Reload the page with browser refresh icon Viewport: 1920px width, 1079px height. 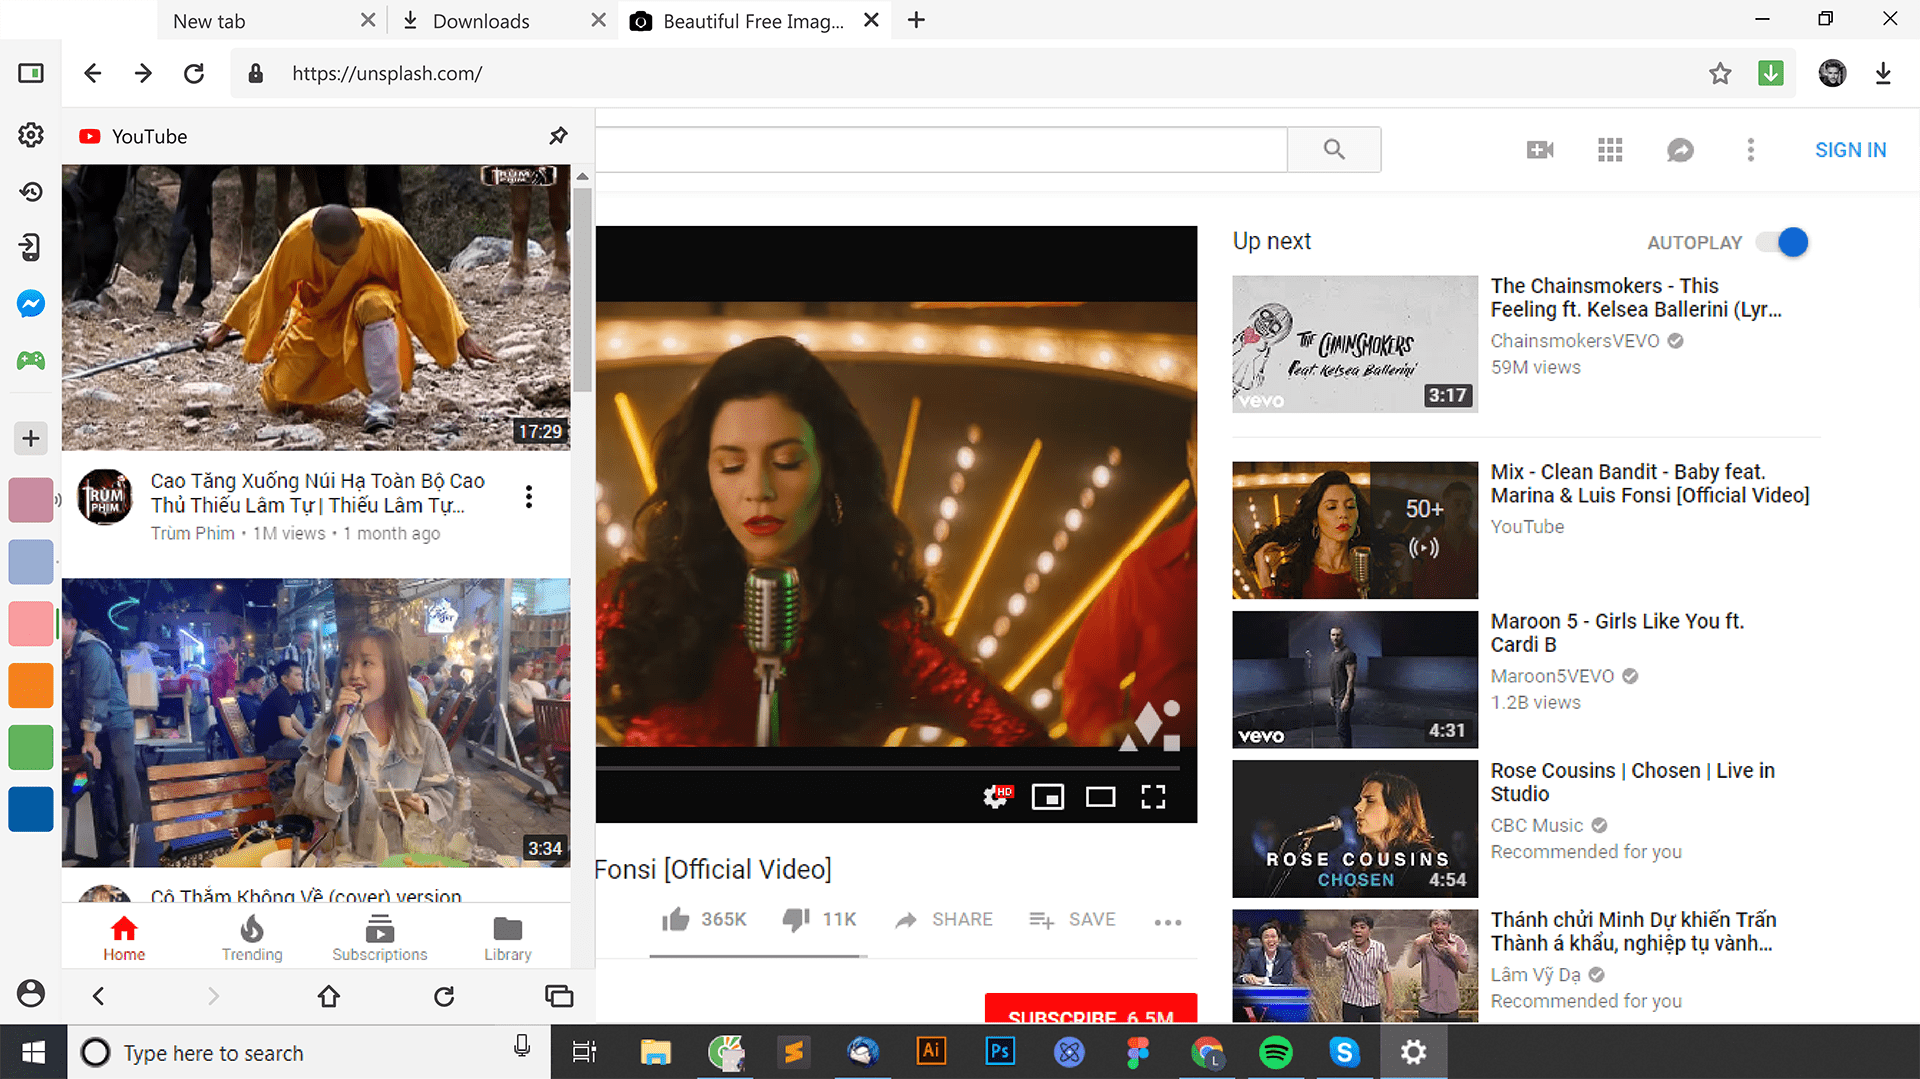tap(194, 73)
